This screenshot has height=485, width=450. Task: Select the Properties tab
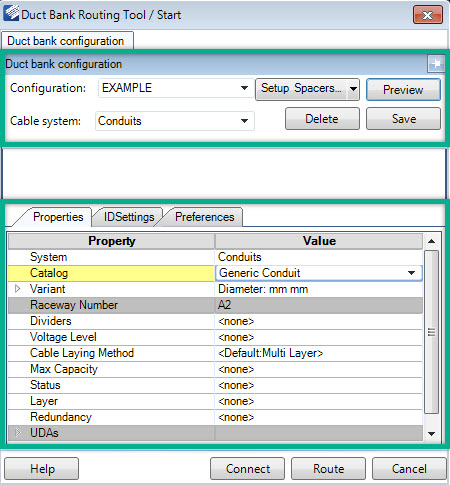click(58, 217)
